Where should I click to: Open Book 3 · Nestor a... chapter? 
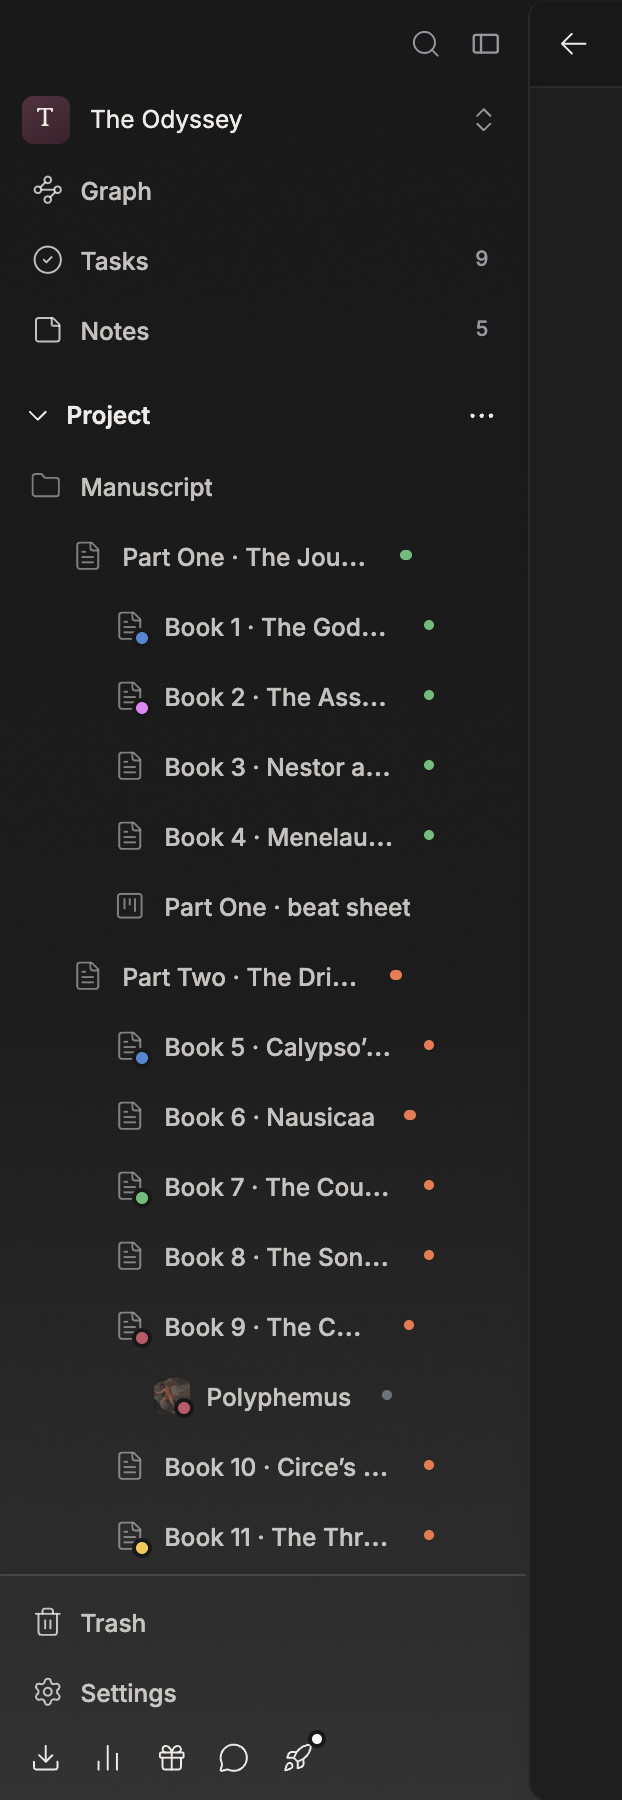[x=277, y=767]
